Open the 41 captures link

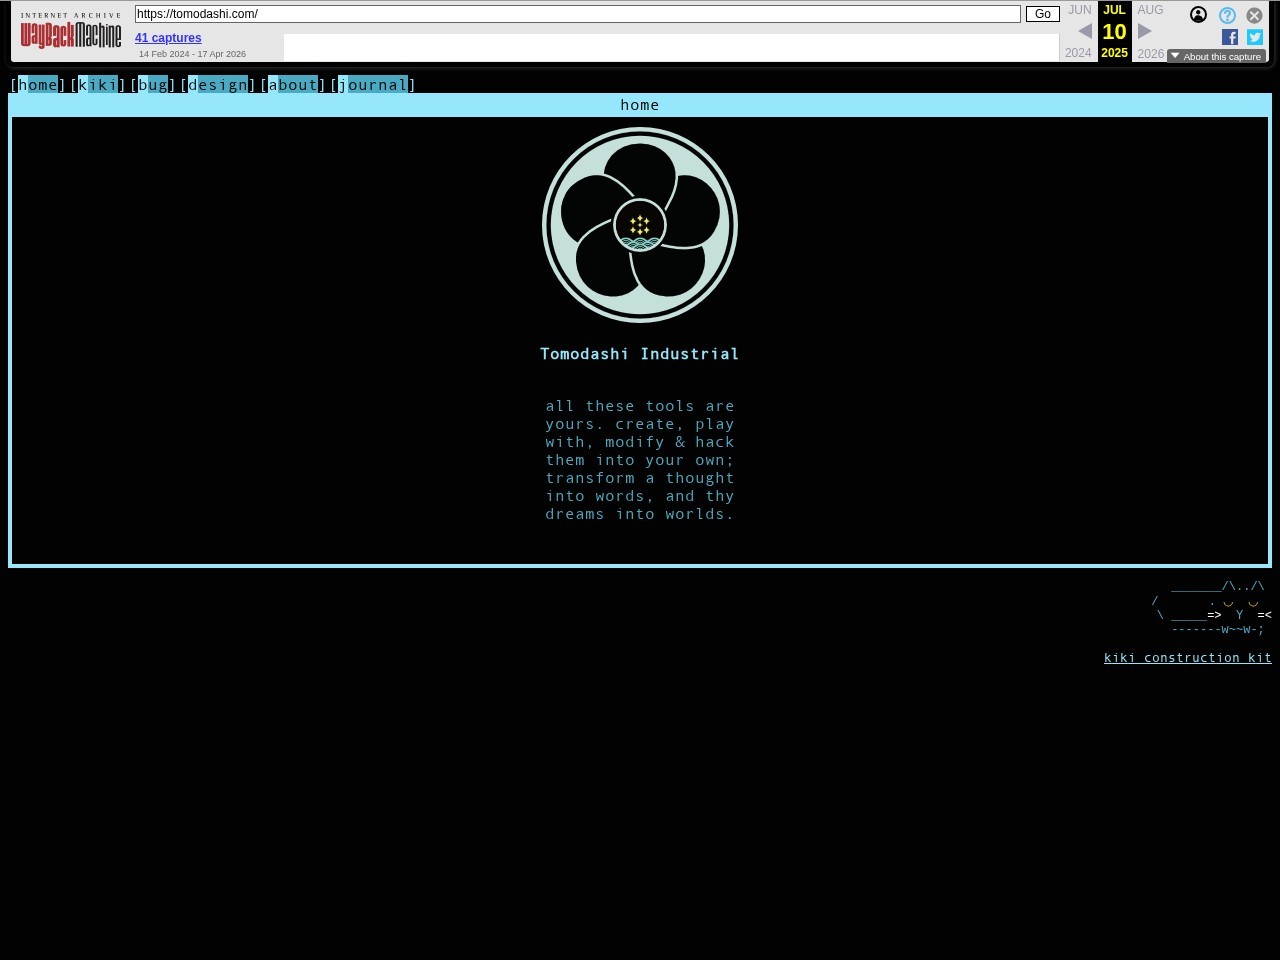tap(168, 38)
